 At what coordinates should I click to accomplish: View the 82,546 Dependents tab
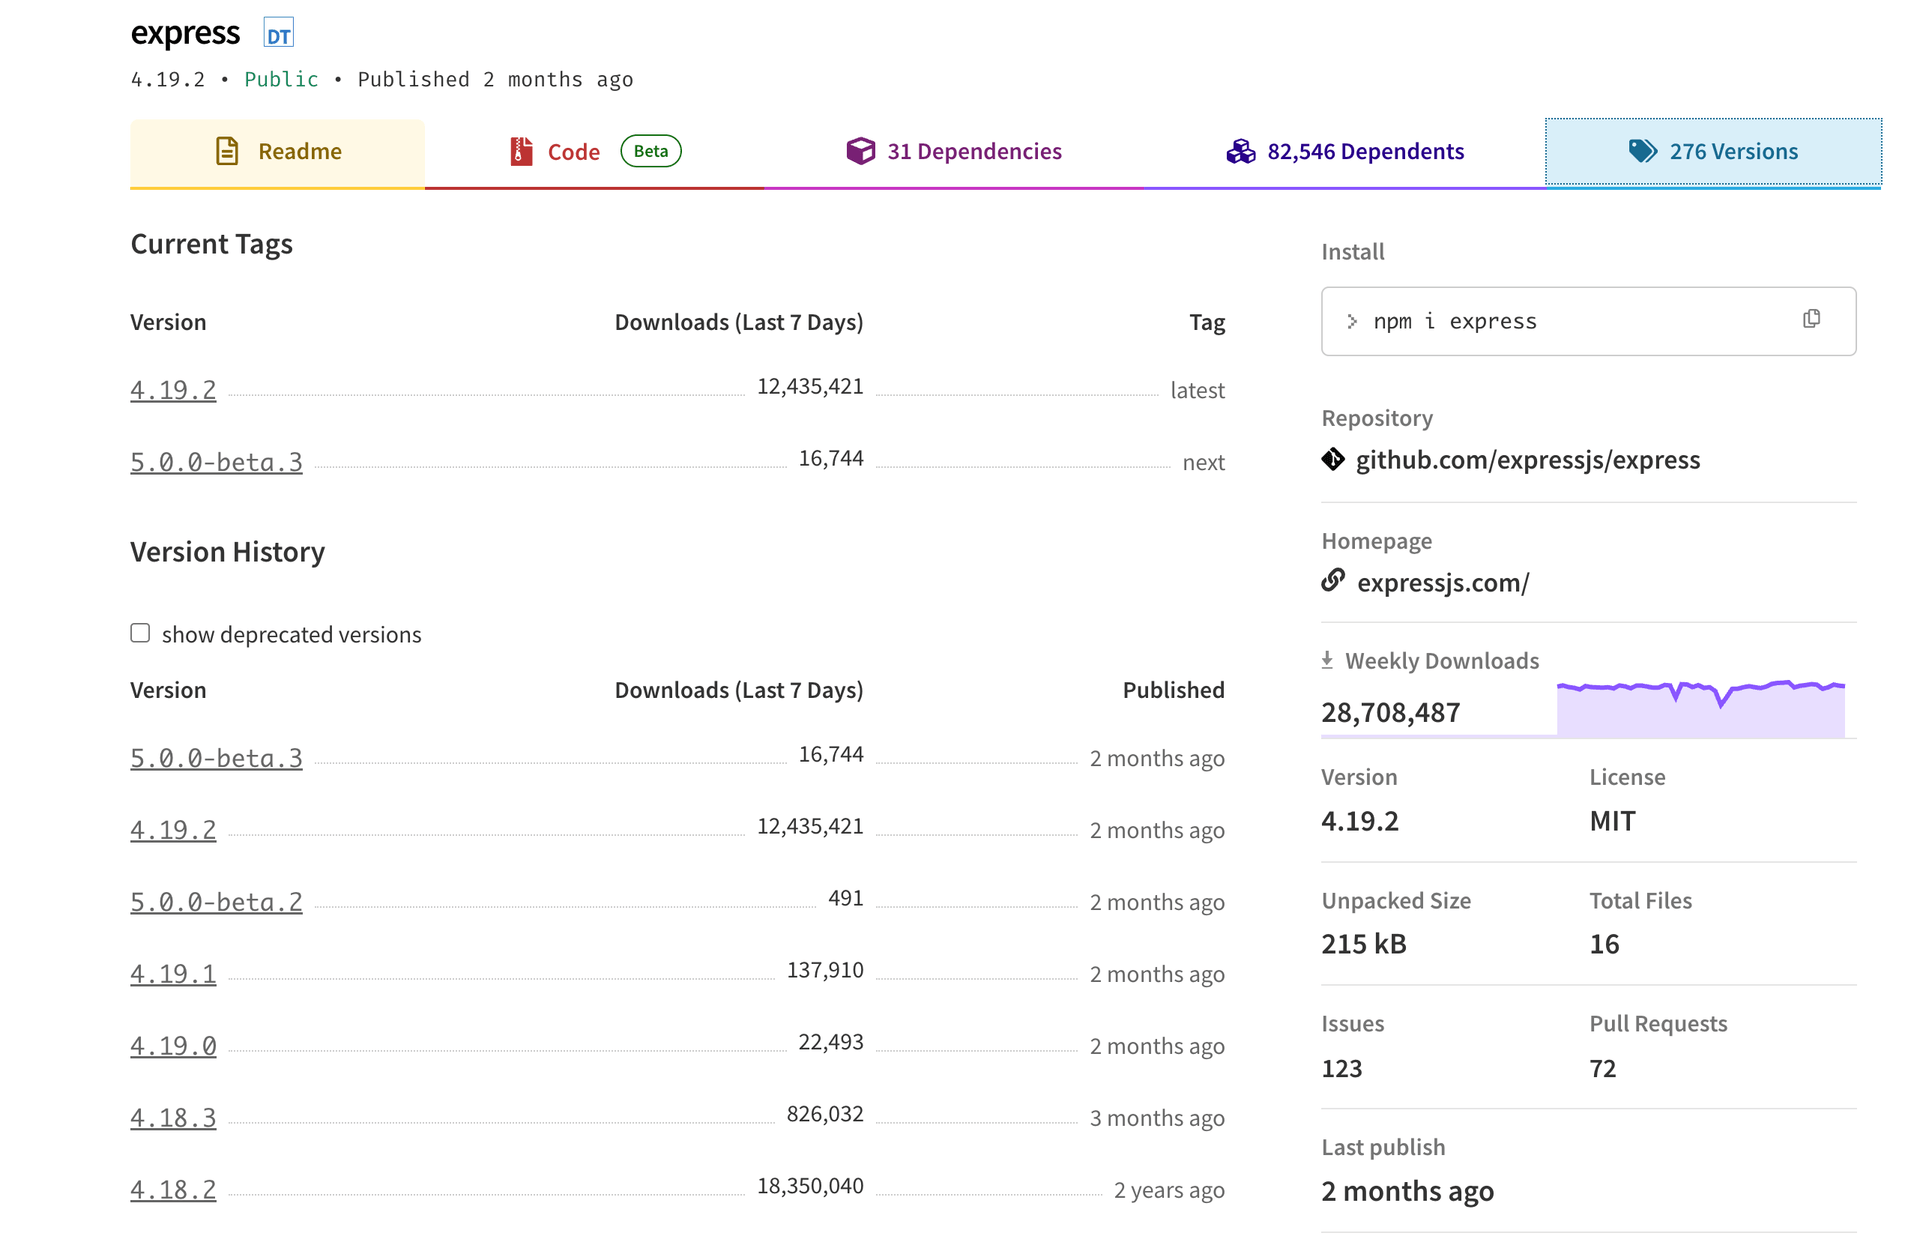(1344, 152)
